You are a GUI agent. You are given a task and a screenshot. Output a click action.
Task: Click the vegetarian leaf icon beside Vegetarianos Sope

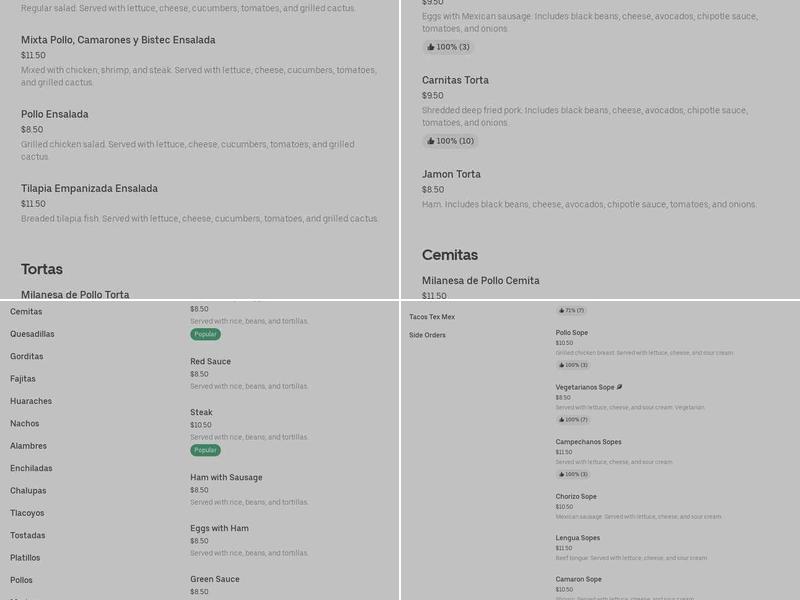pos(620,387)
